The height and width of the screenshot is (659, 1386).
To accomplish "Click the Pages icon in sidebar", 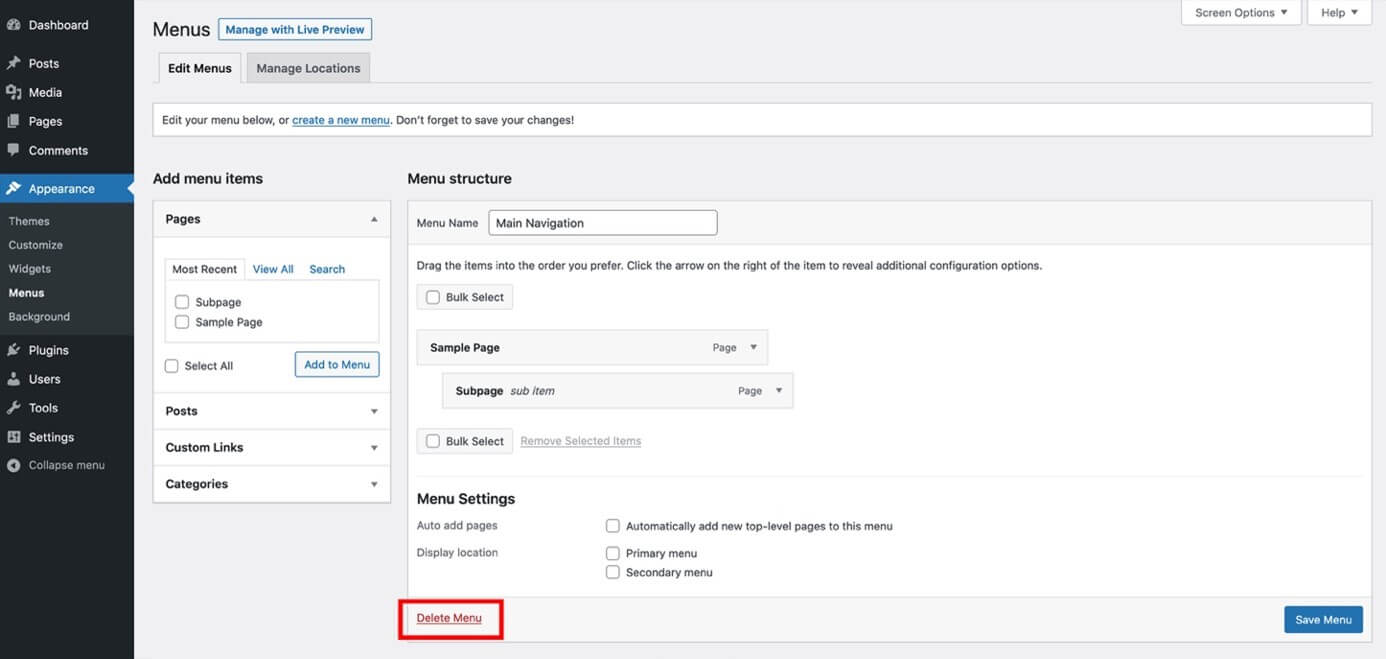I will tap(13, 121).
